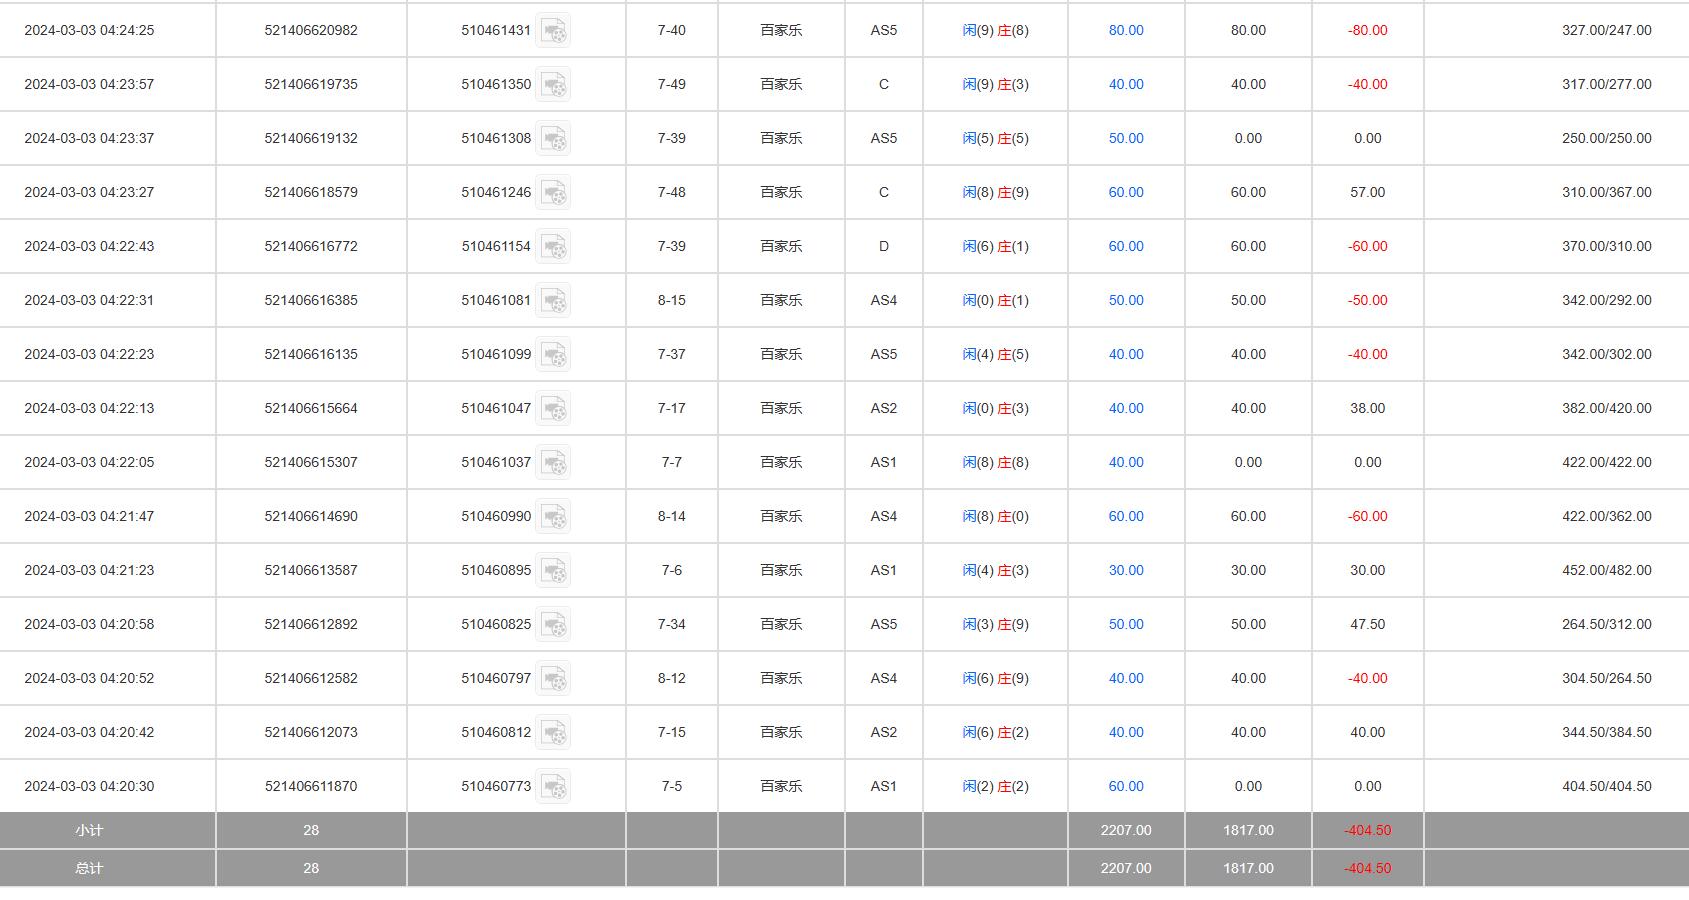Open video replay icon for round 510460990
This screenshot has height=900, width=1689.
[553, 517]
